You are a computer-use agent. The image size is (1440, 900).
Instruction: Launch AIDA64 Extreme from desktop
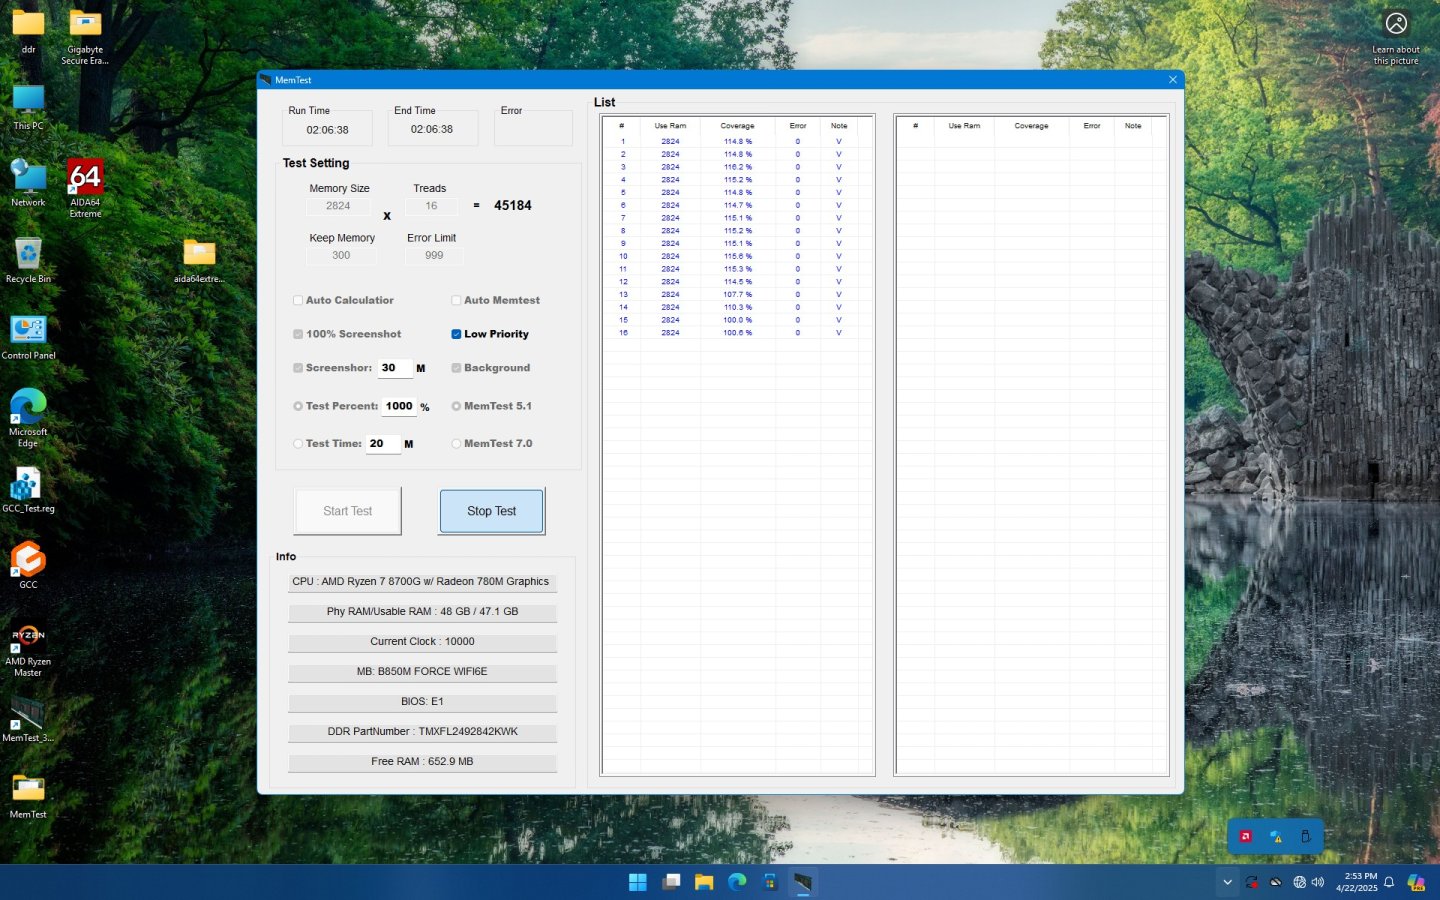85,189
